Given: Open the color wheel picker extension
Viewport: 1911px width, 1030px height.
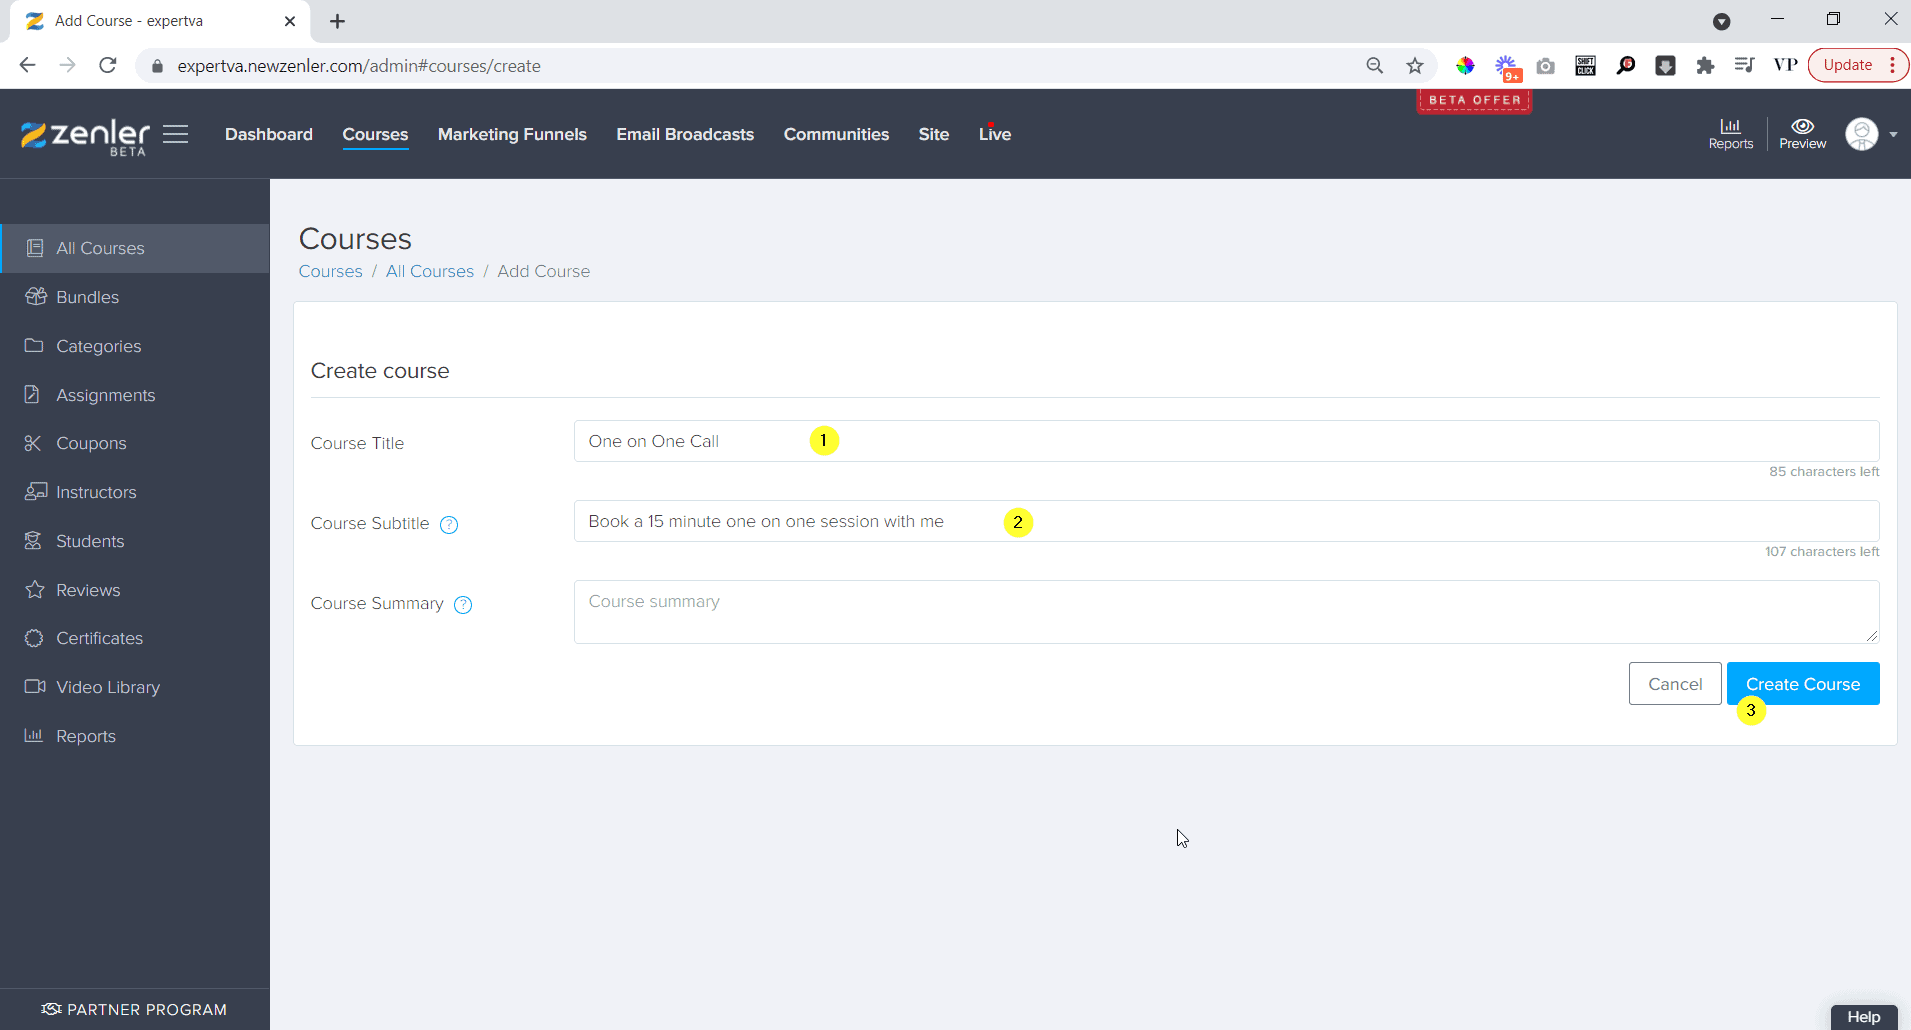Looking at the screenshot, I should coord(1466,65).
